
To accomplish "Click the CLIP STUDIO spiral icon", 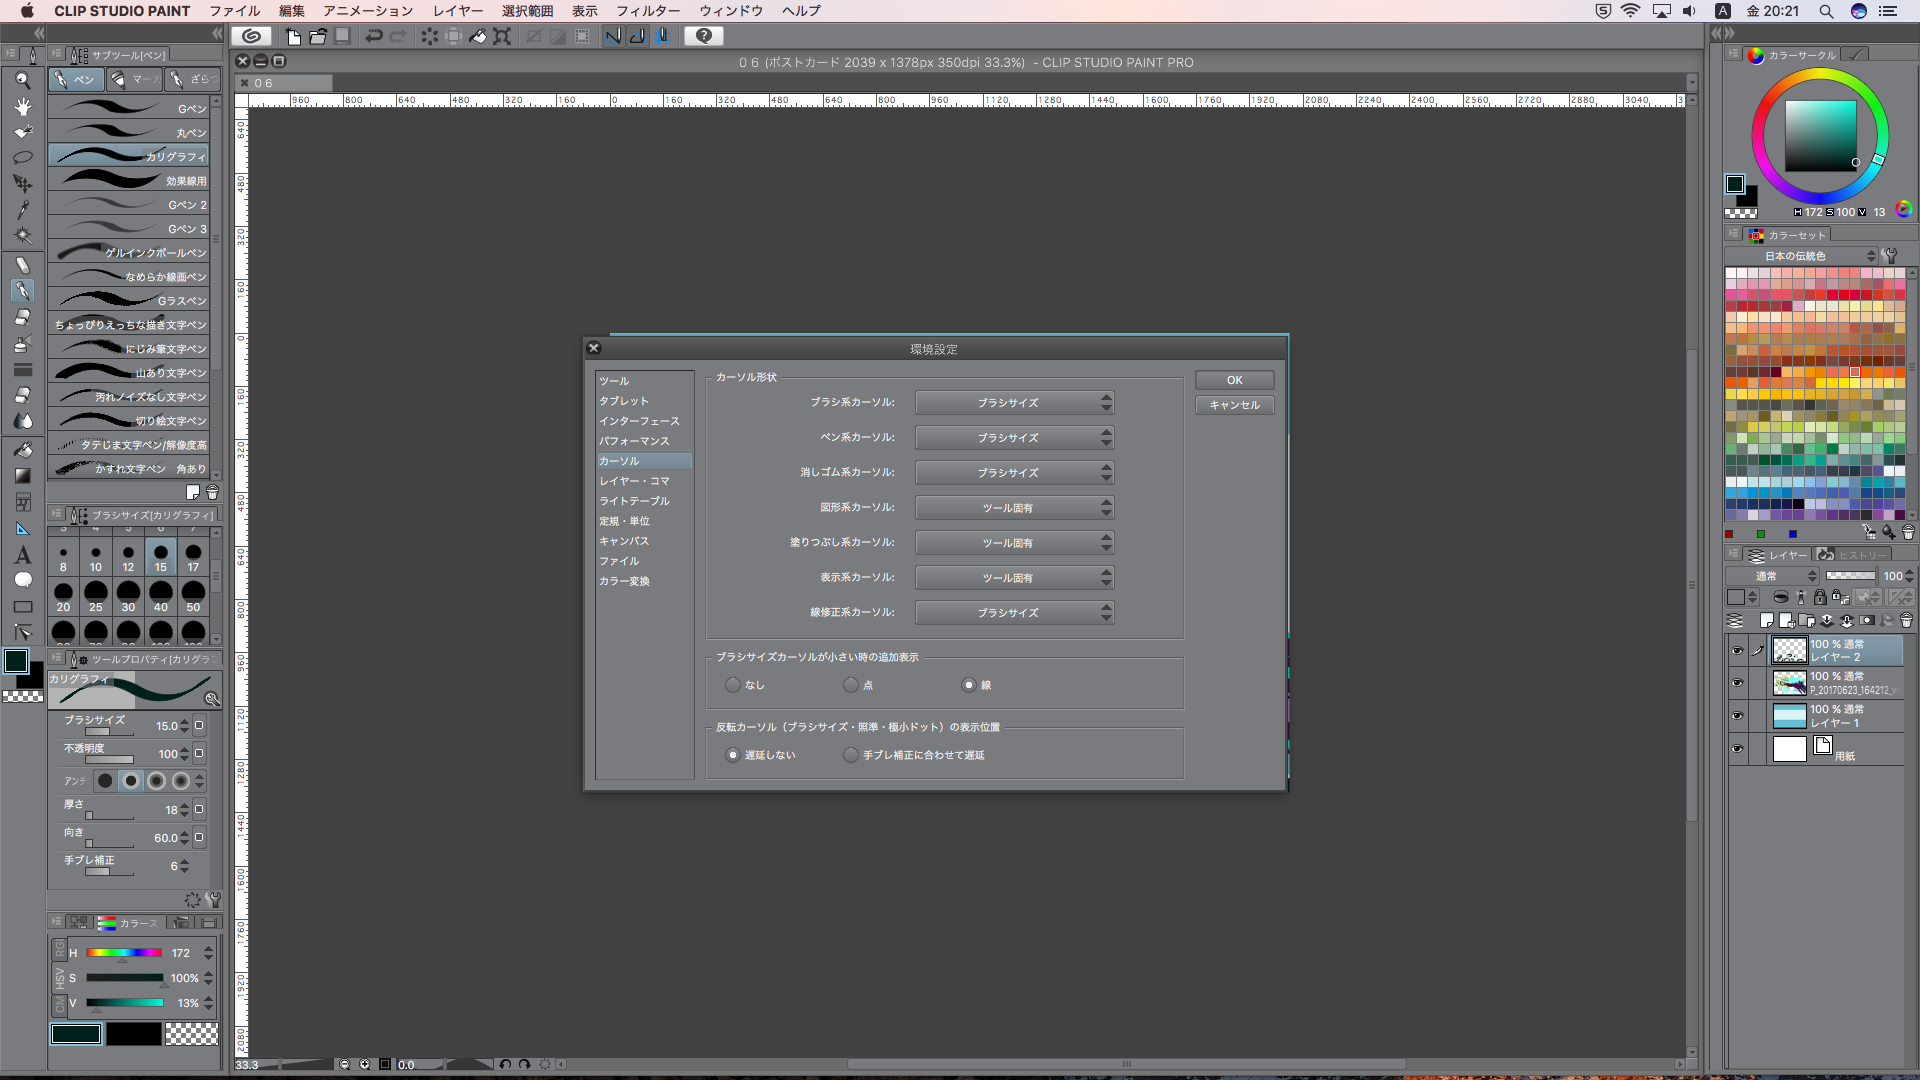I will tap(252, 36).
